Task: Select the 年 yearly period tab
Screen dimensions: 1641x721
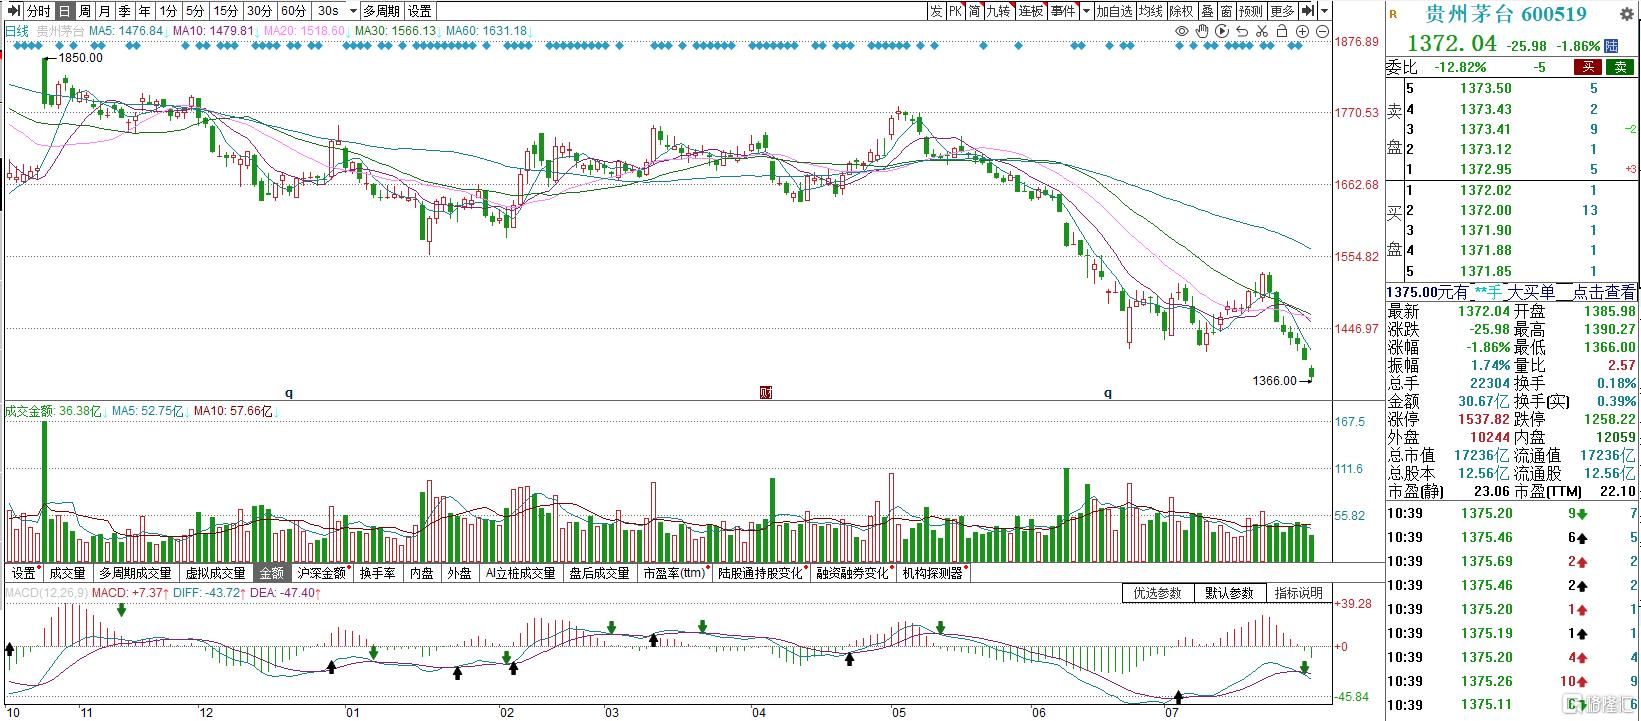Action: click(145, 11)
